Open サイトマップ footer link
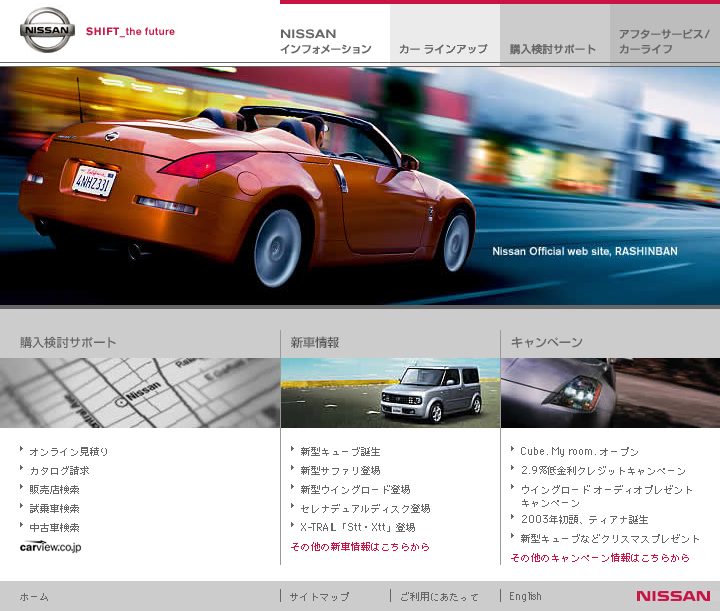This screenshot has width=720, height=611. point(319,596)
